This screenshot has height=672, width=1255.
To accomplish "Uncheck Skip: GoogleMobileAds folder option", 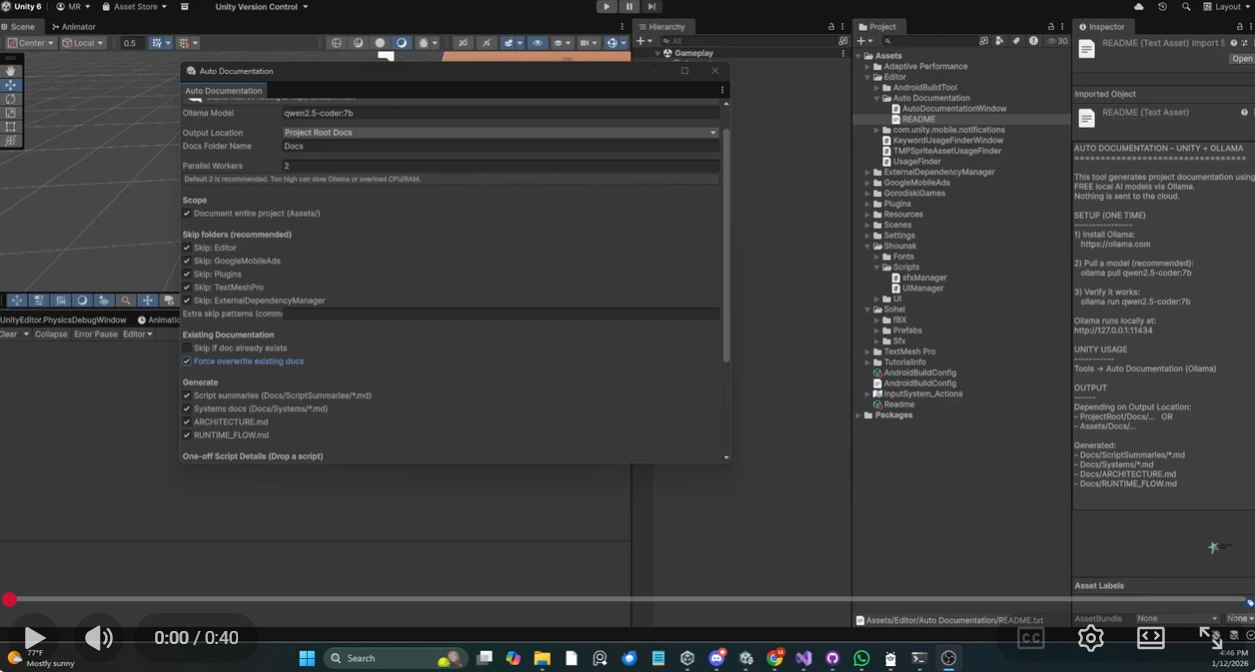I will pos(187,261).
